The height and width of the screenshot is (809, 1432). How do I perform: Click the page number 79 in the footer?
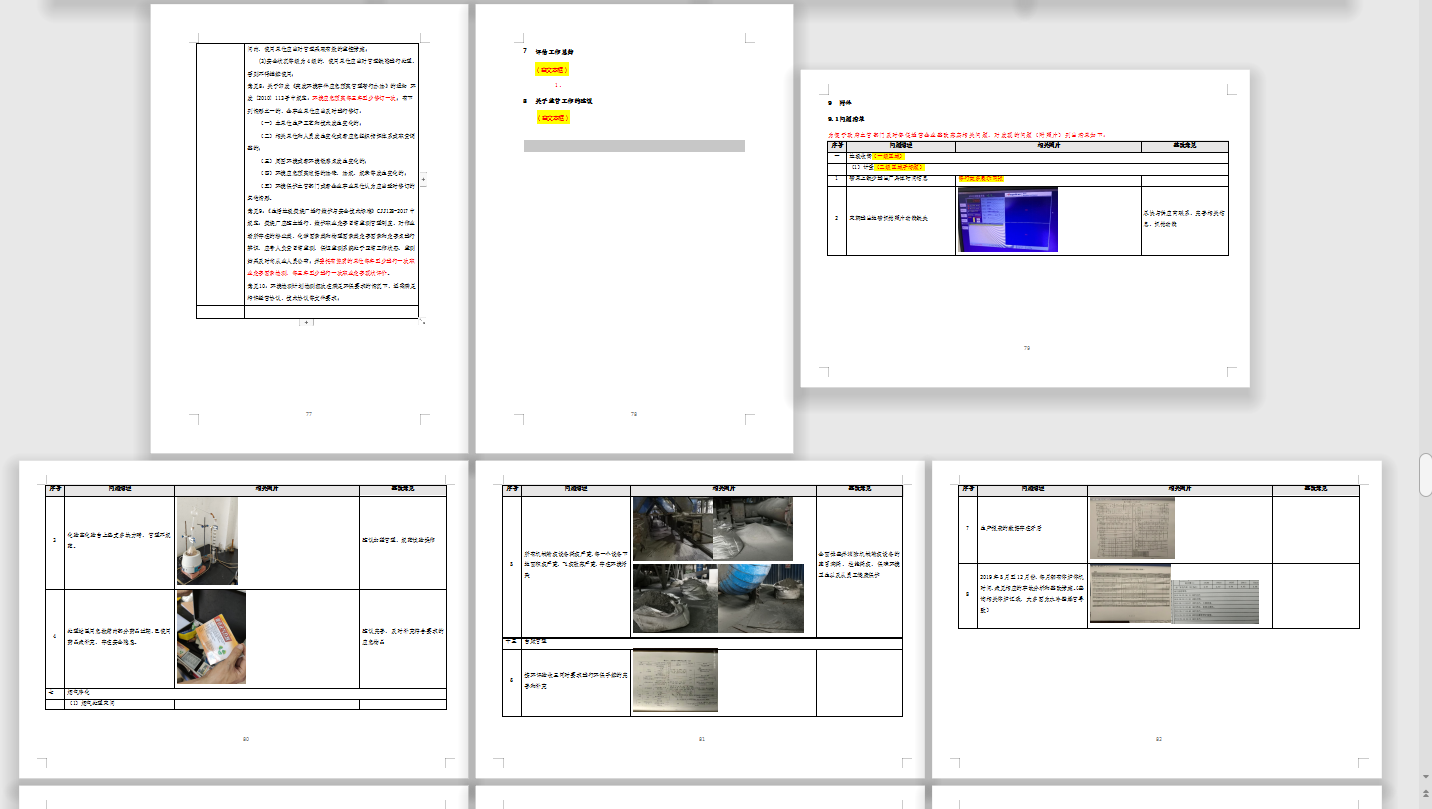[1026, 348]
